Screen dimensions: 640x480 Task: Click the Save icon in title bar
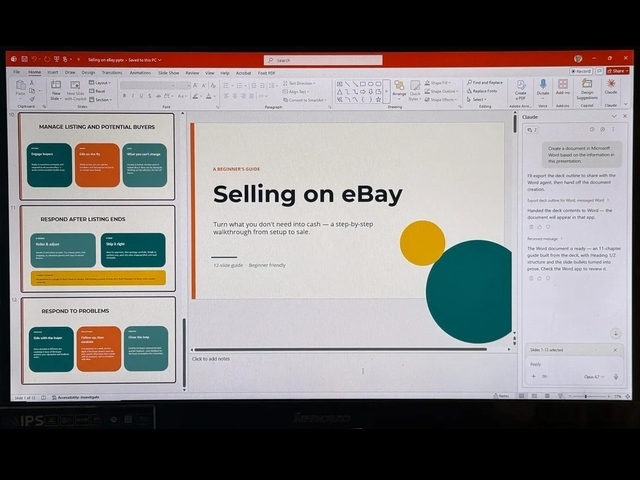click(24, 59)
